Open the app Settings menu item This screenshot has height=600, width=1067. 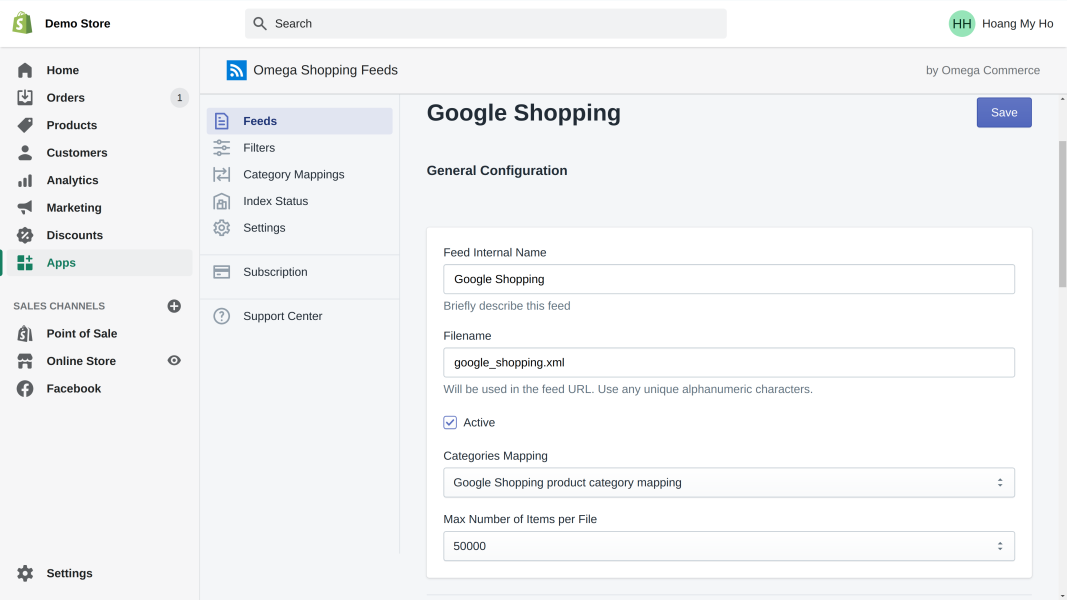click(x=300, y=228)
